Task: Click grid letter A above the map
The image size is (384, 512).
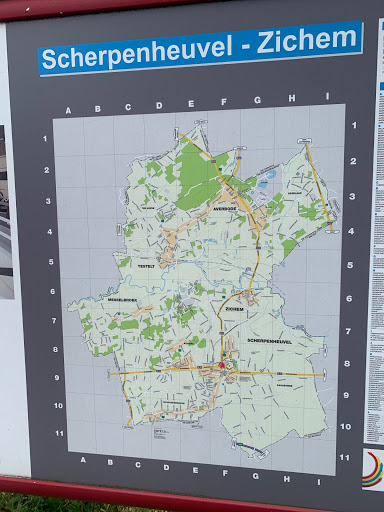Action: click(x=68, y=111)
